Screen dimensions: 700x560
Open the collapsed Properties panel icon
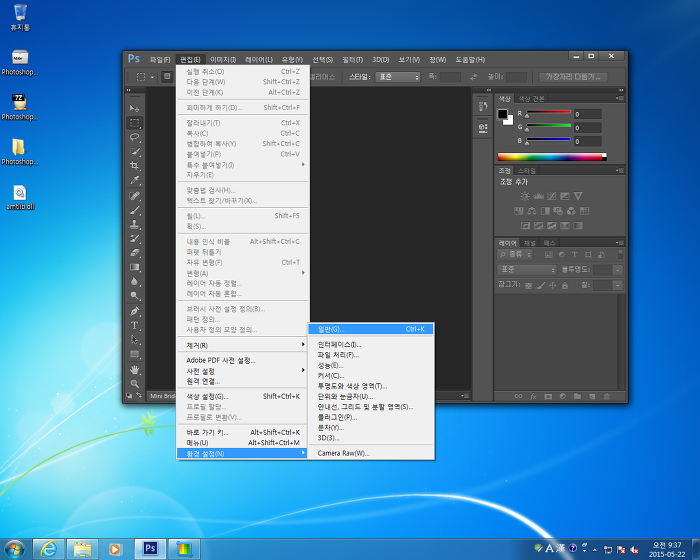point(483,127)
